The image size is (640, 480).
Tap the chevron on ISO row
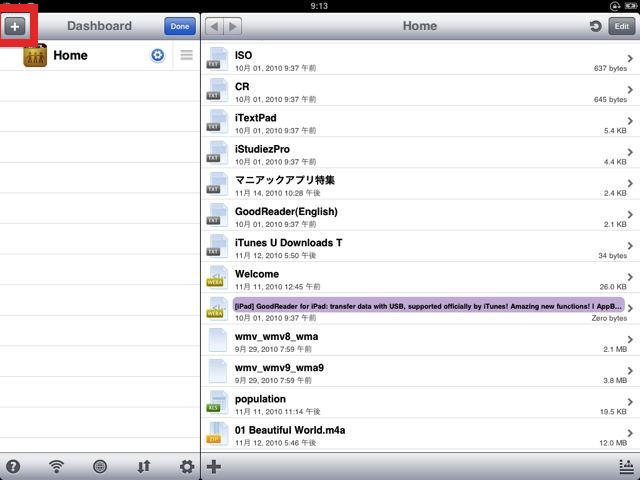tap(630, 58)
